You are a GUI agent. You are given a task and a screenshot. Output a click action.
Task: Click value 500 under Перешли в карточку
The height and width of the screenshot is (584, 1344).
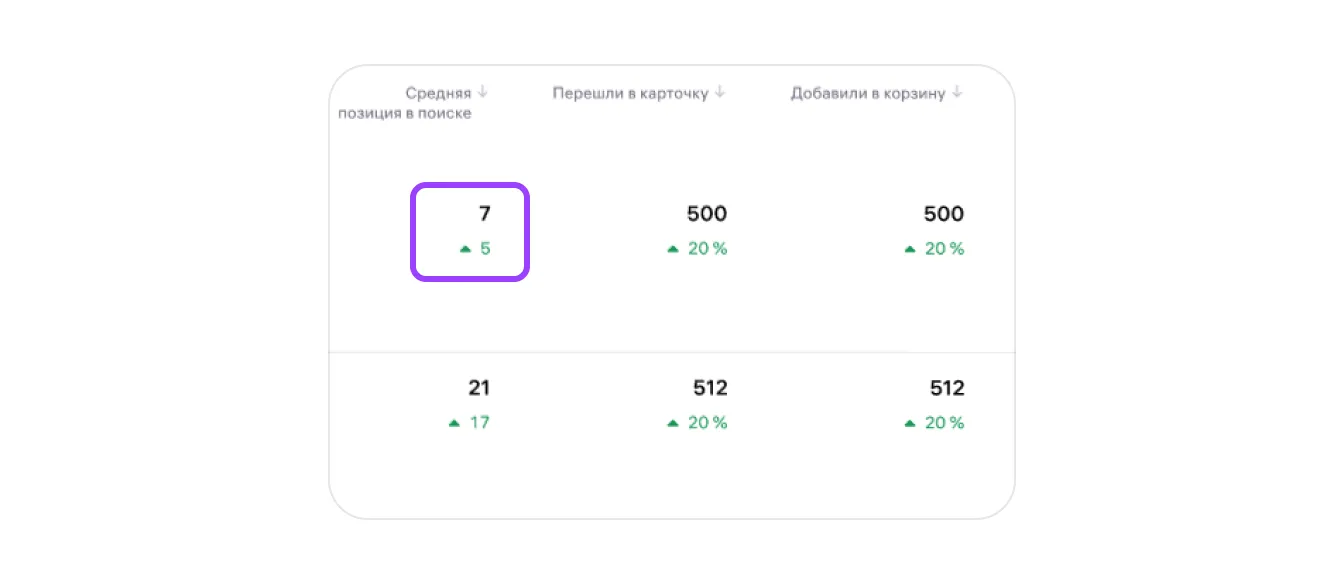pyautogui.click(x=707, y=214)
